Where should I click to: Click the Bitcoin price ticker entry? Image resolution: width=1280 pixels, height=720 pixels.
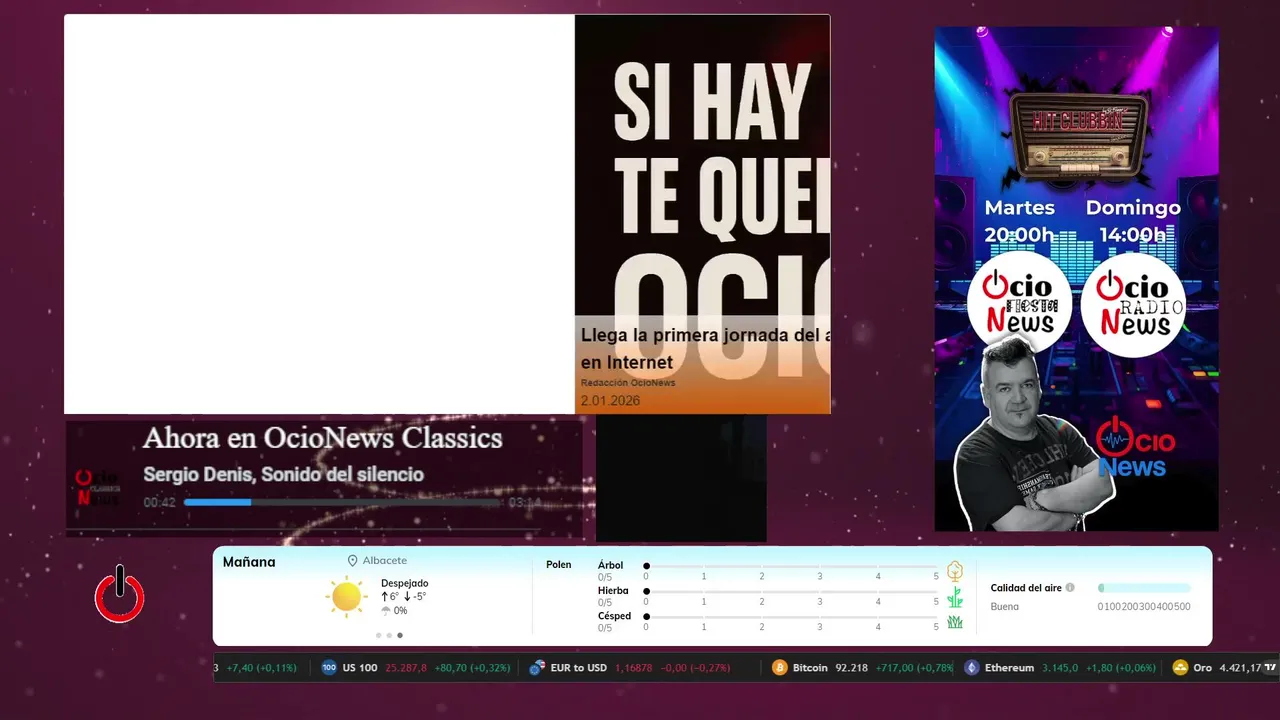pos(860,668)
